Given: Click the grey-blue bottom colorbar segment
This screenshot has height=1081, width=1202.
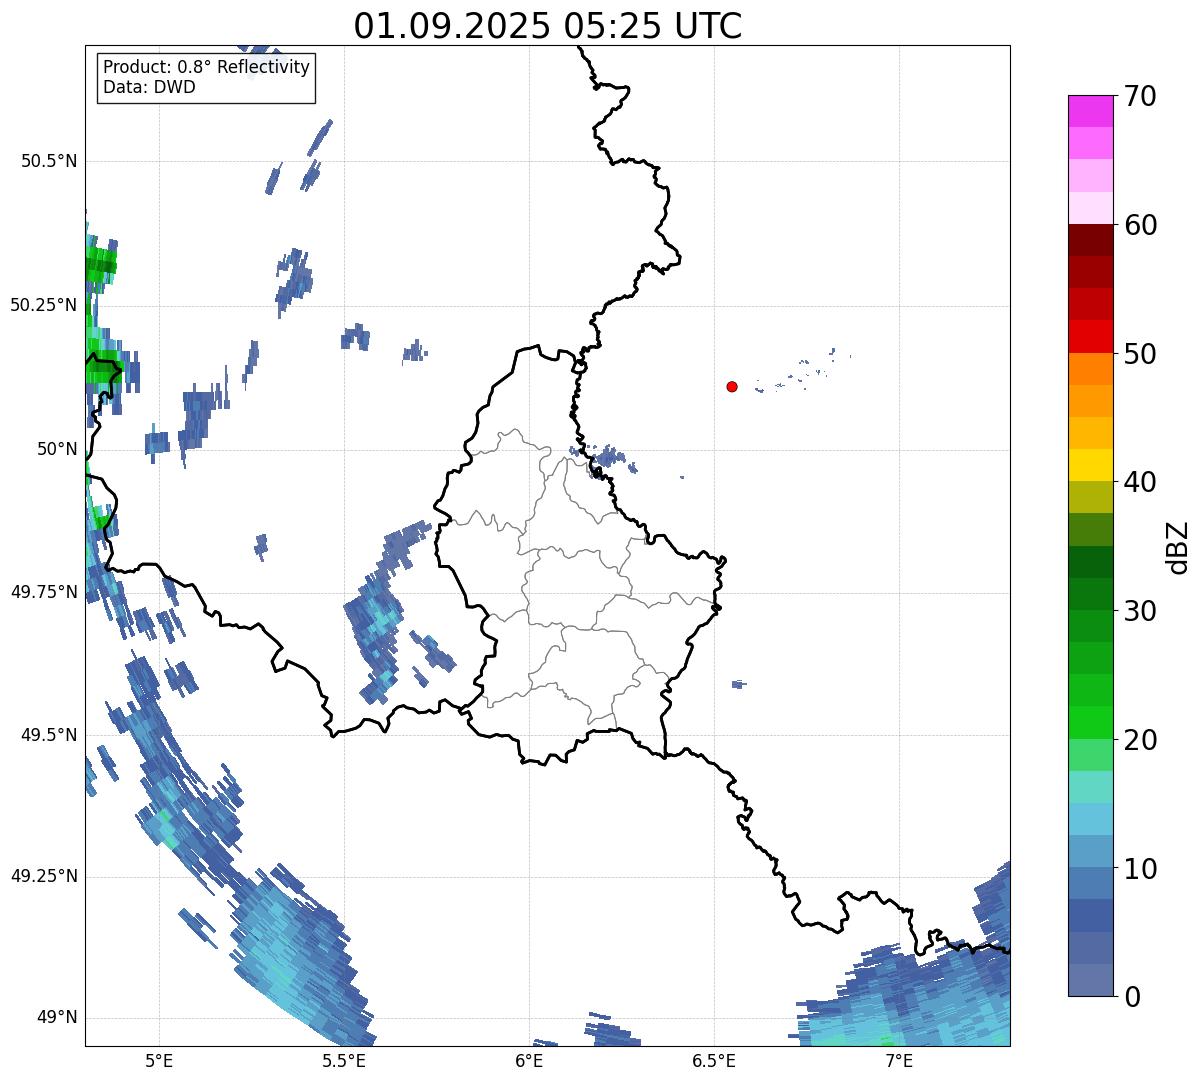Looking at the screenshot, I should [x=1090, y=980].
